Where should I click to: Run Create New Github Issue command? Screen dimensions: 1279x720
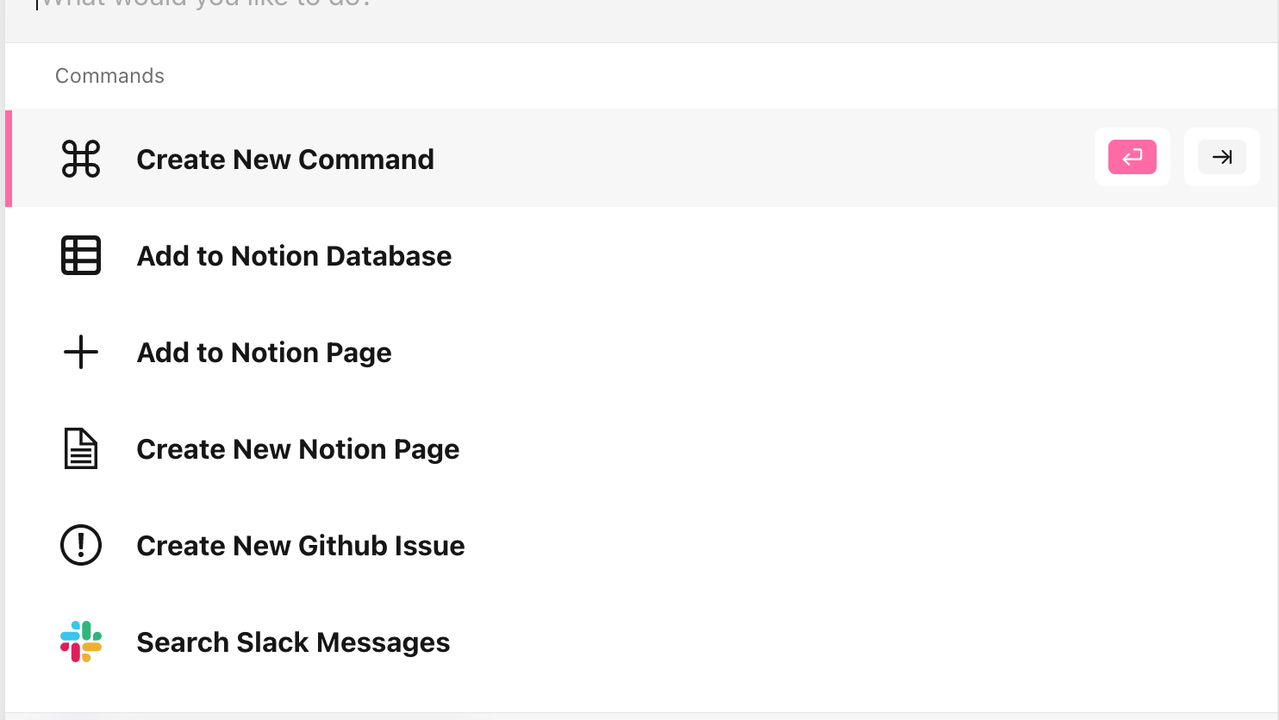[641, 546]
